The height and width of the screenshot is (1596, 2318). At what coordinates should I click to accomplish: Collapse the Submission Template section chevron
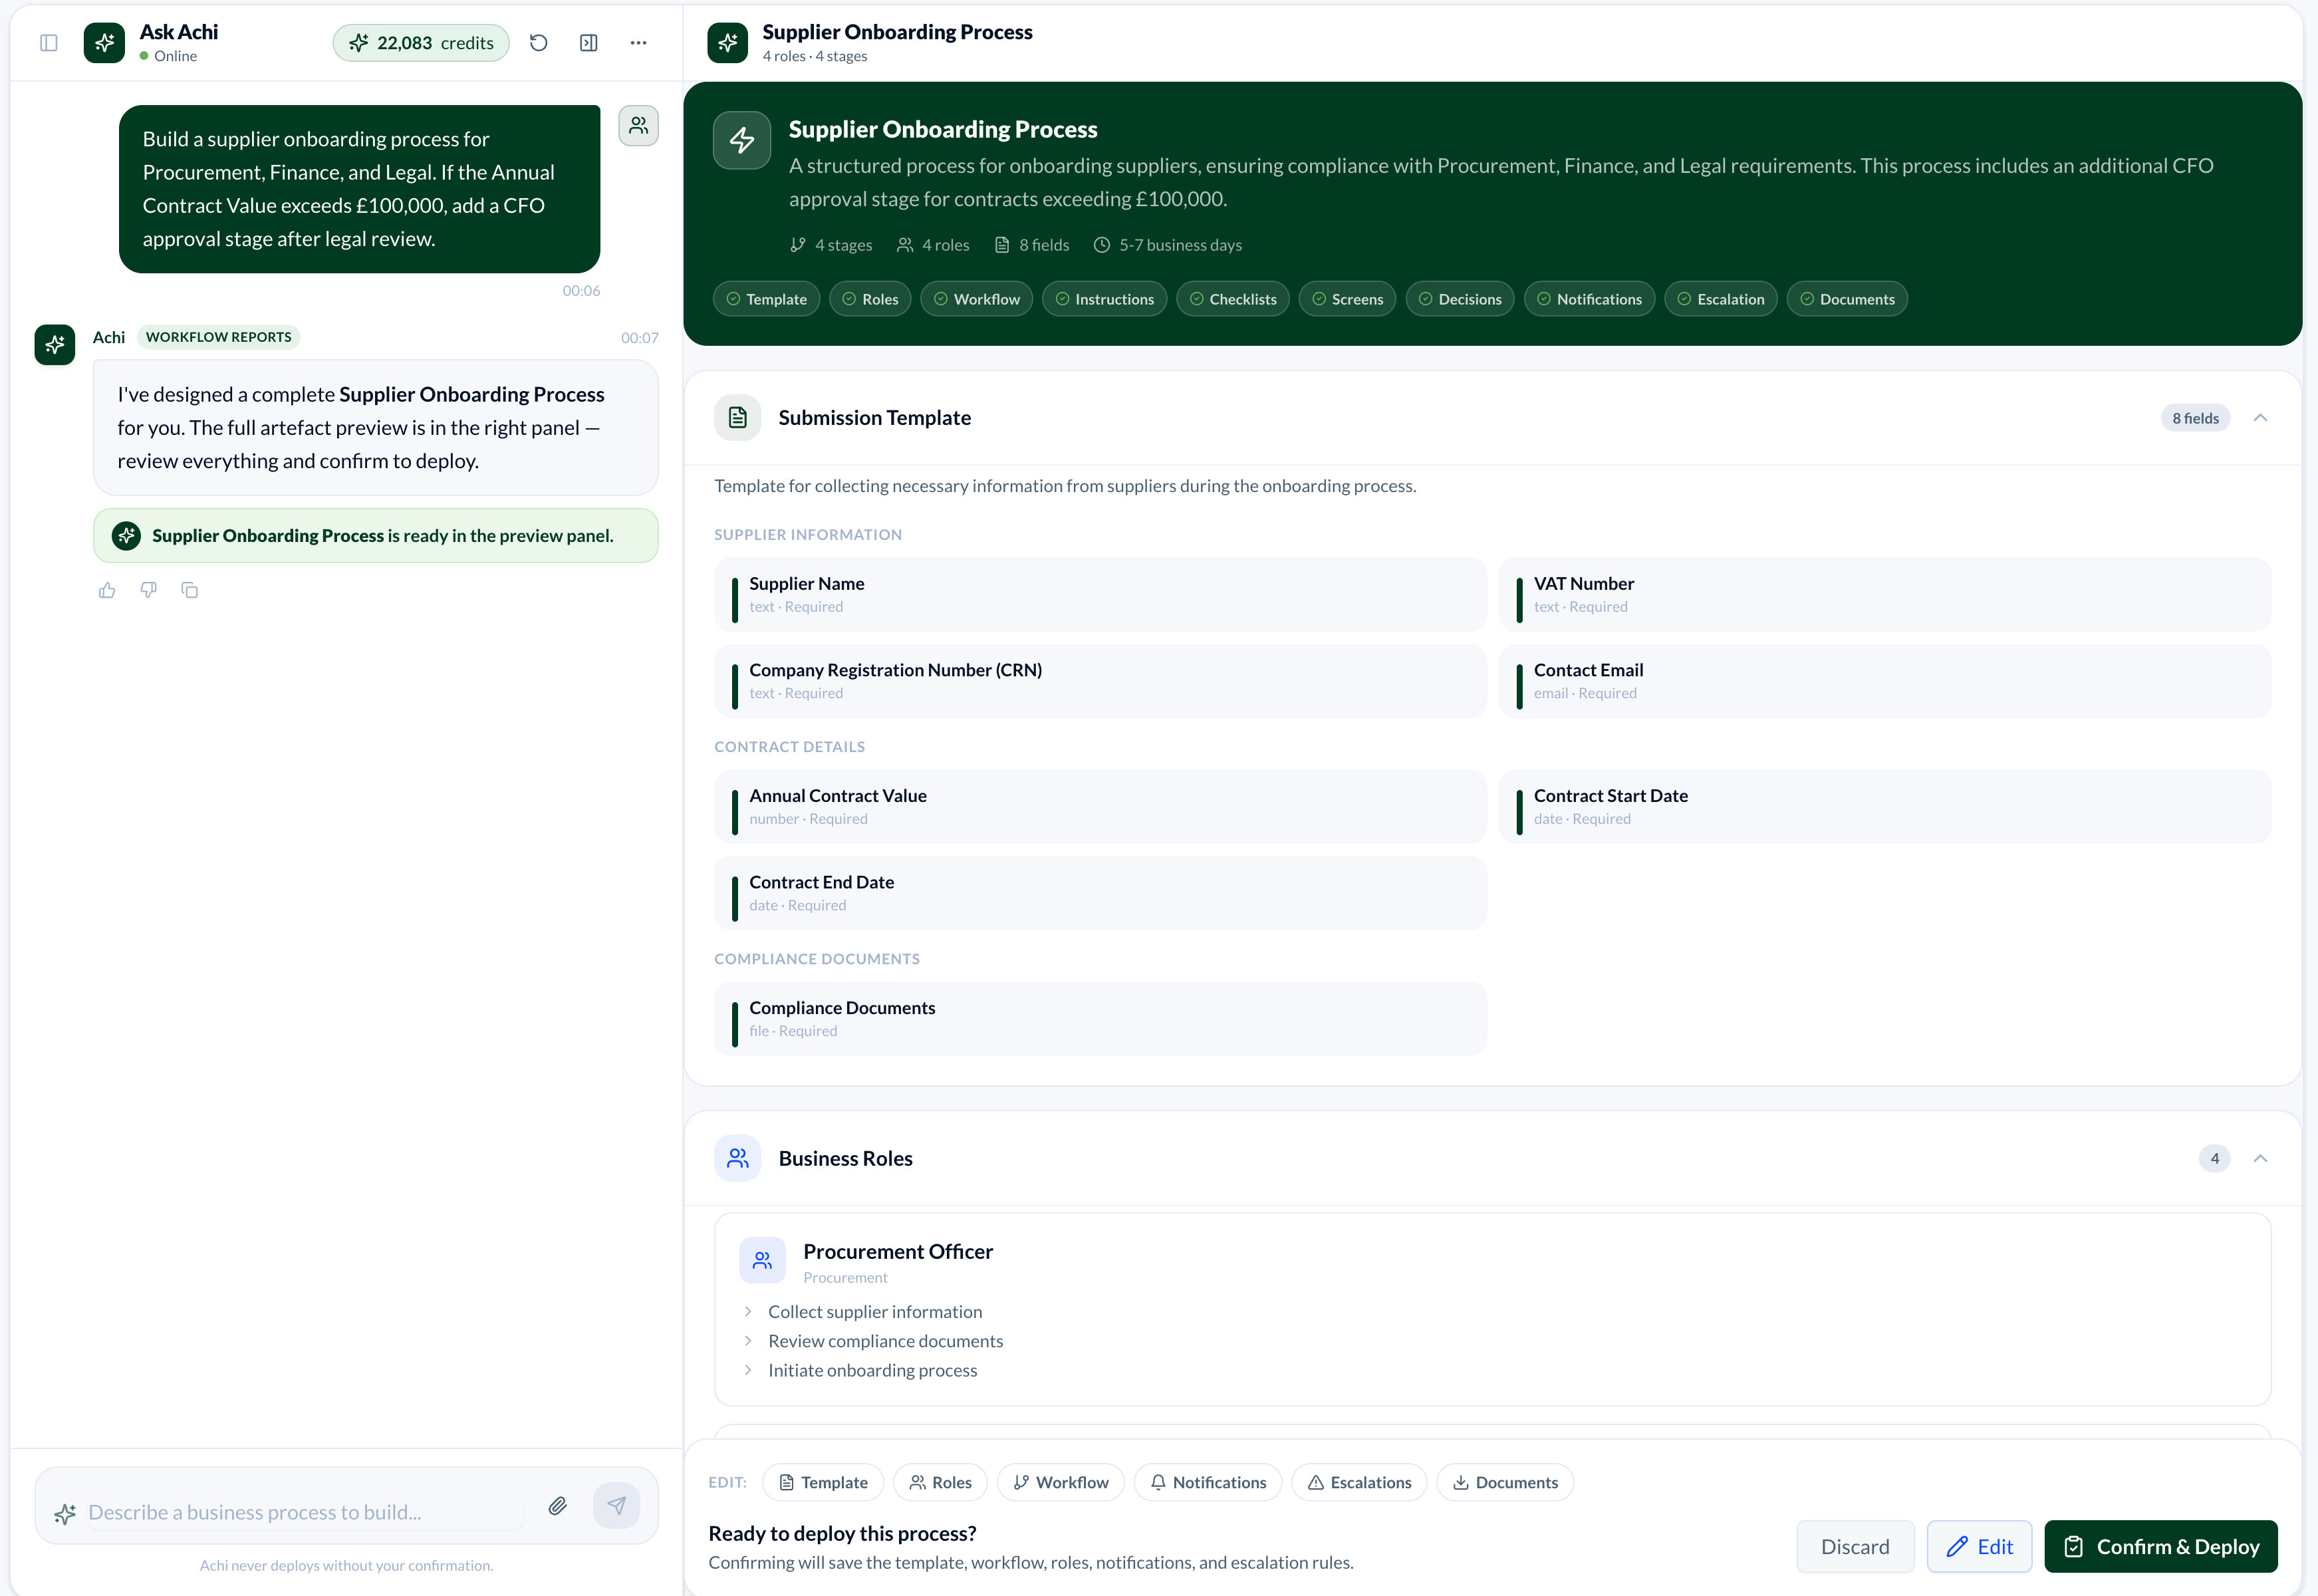tap(2260, 418)
